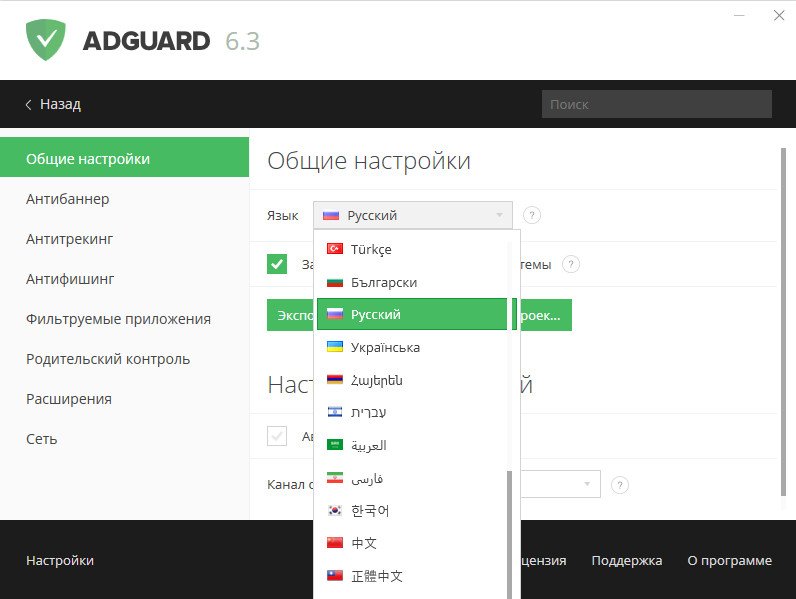796x599 pixels.
Task: Collapse the Язык language dropdown arrow
Action: pos(500,215)
